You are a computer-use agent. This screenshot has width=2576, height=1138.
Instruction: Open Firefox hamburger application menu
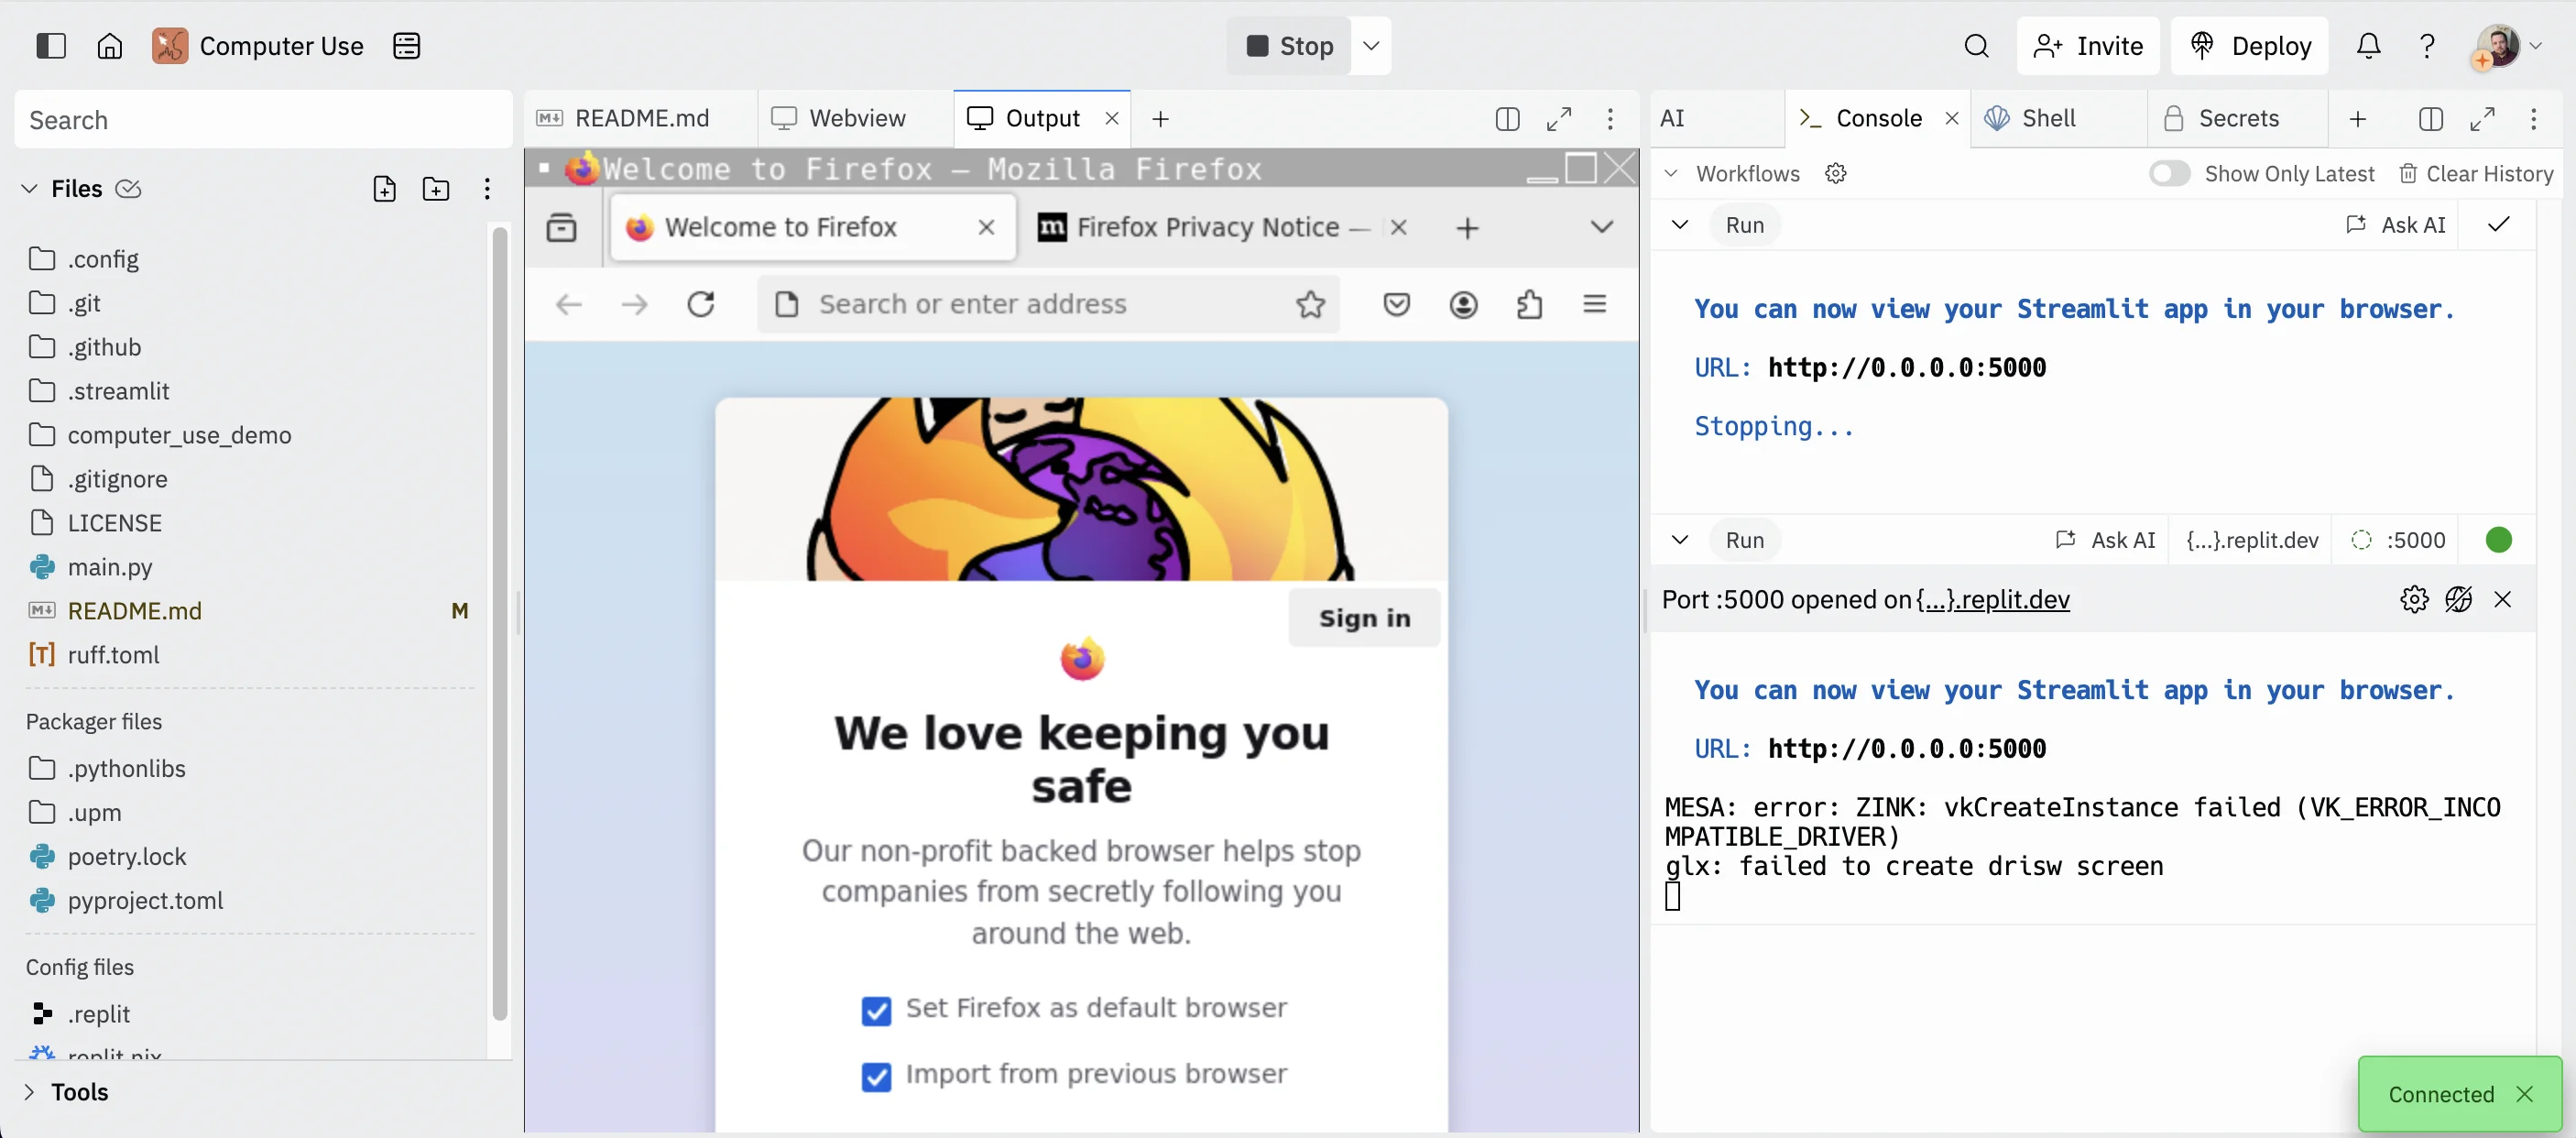click(1594, 304)
